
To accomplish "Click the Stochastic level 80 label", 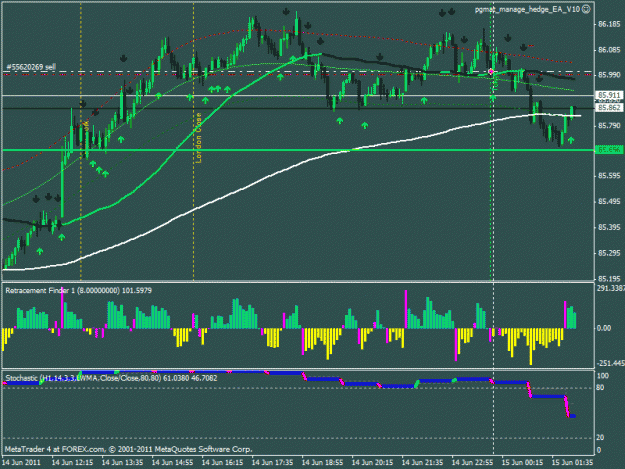I will coord(600,387).
